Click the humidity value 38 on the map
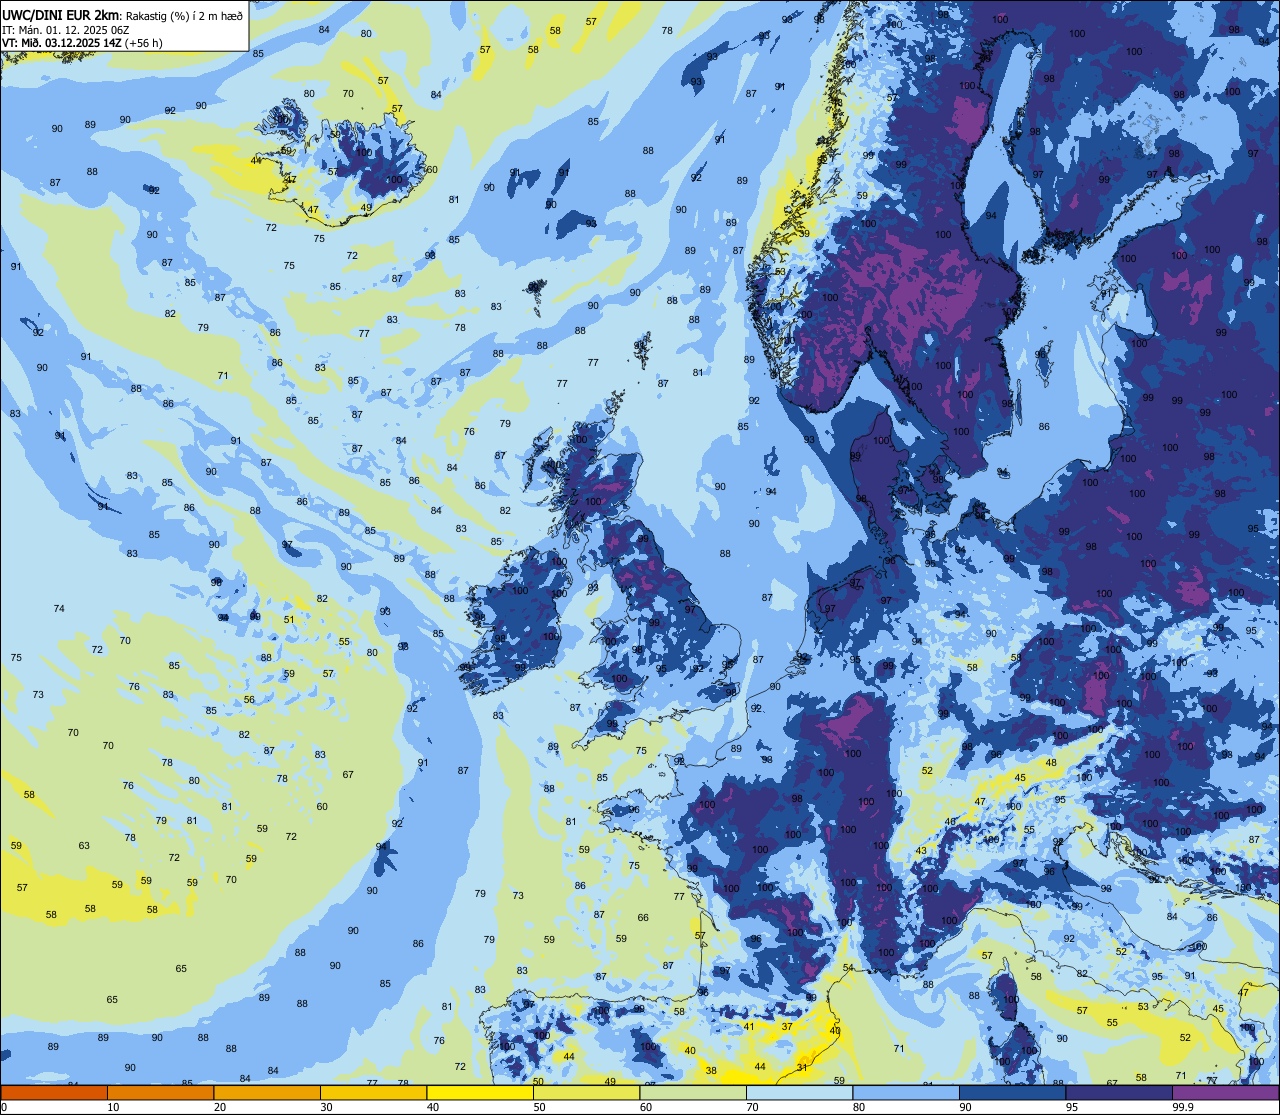 pos(711,1070)
